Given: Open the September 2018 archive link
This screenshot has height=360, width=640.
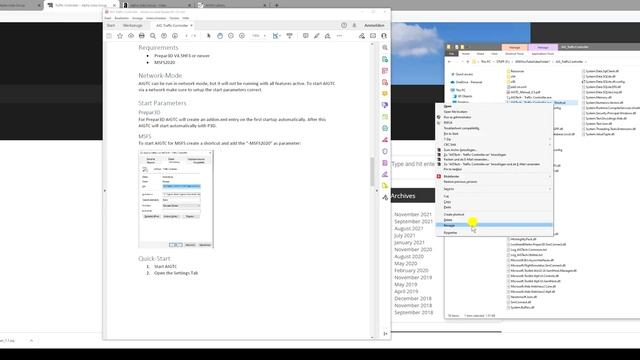Looking at the screenshot, I should point(413,312).
